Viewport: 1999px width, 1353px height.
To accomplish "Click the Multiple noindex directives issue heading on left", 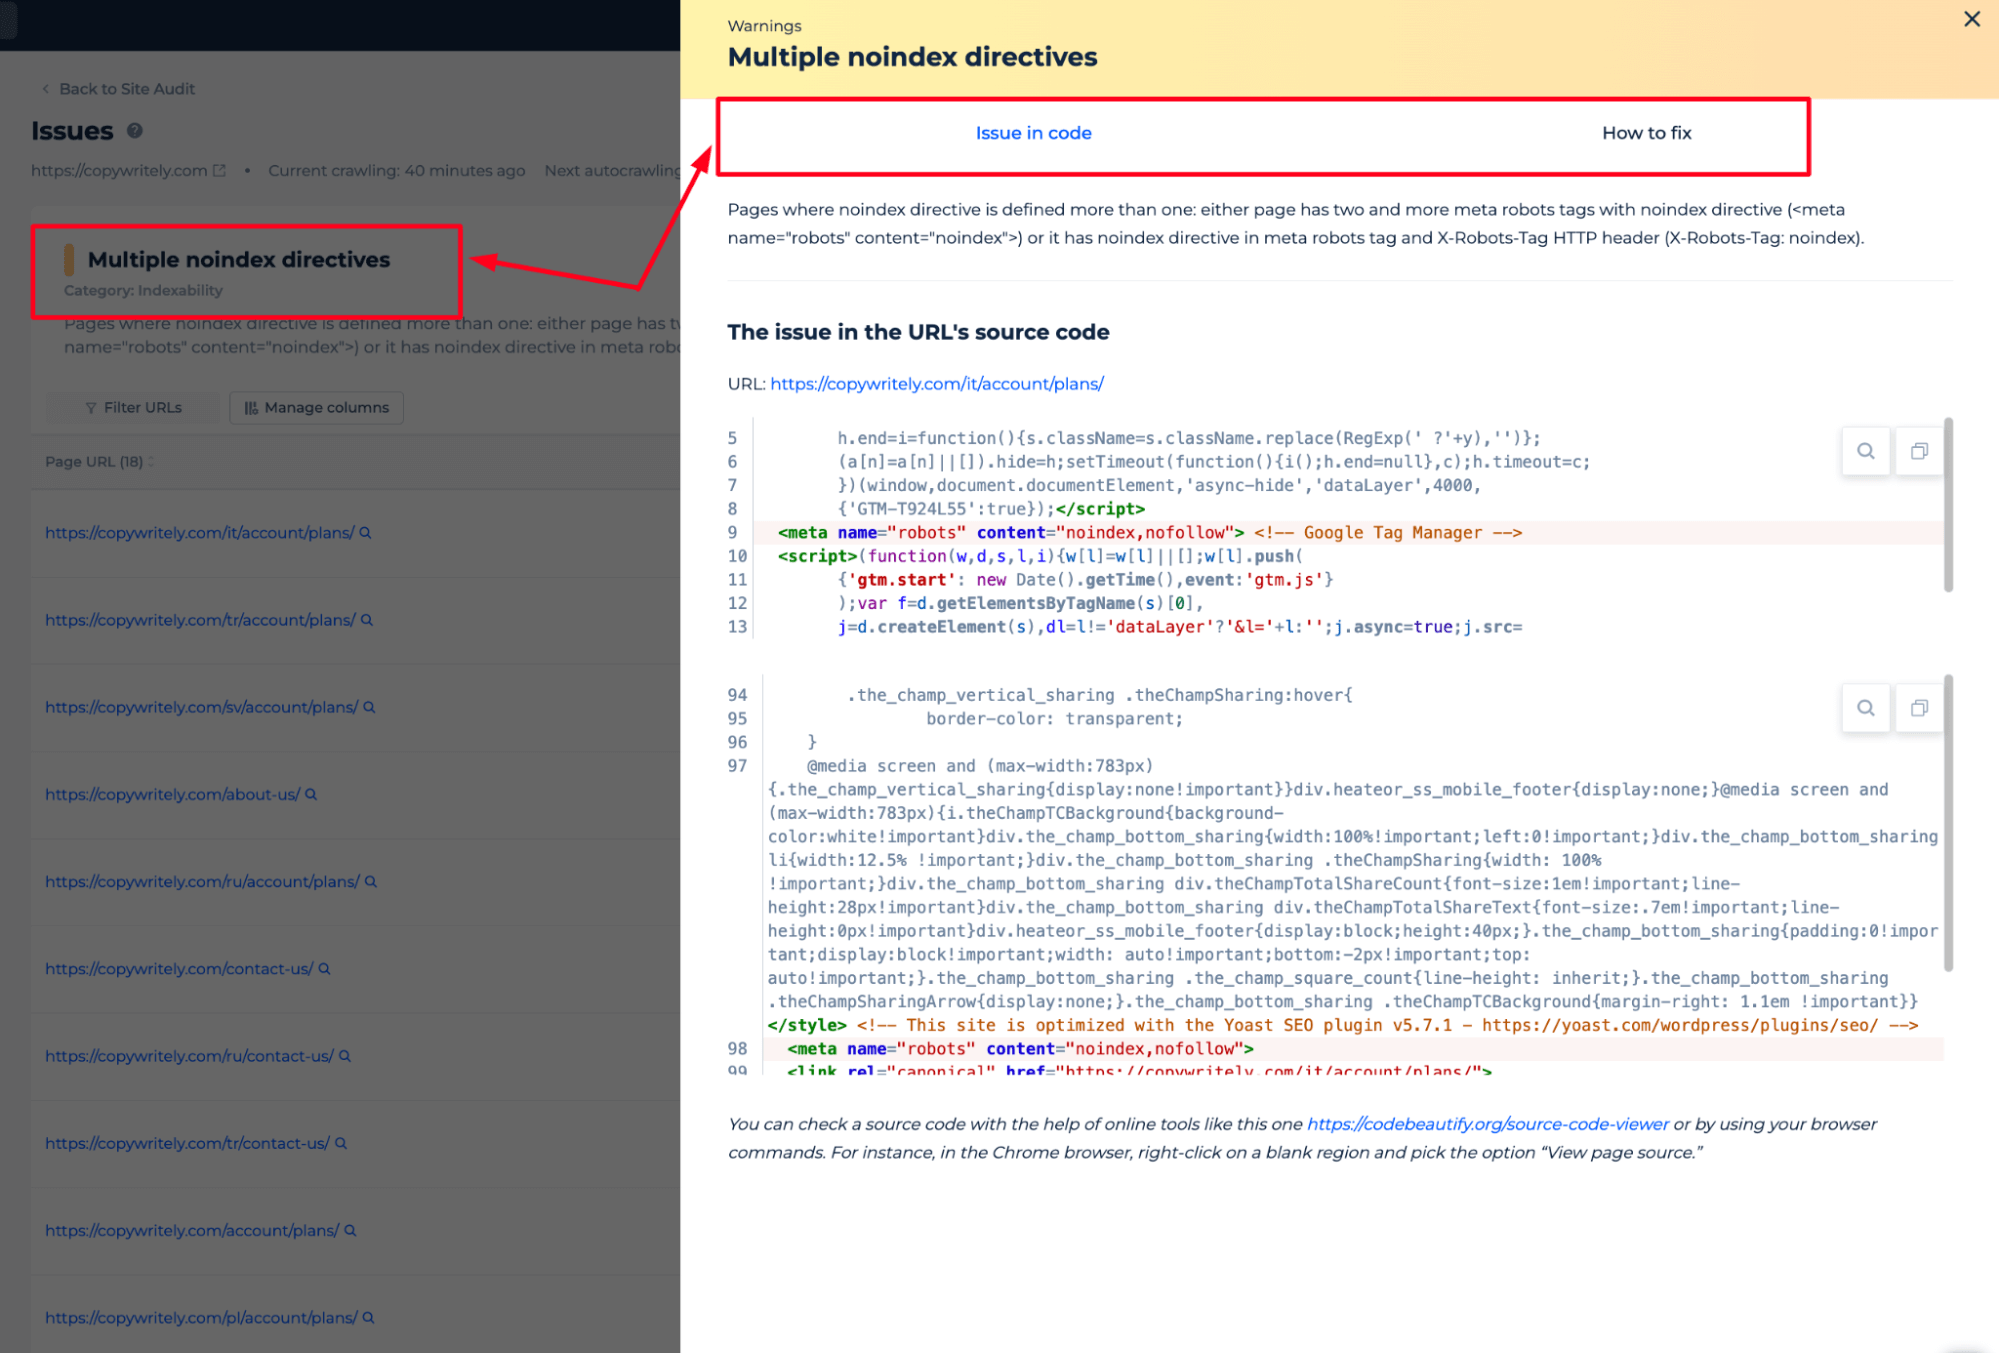I will [239, 260].
